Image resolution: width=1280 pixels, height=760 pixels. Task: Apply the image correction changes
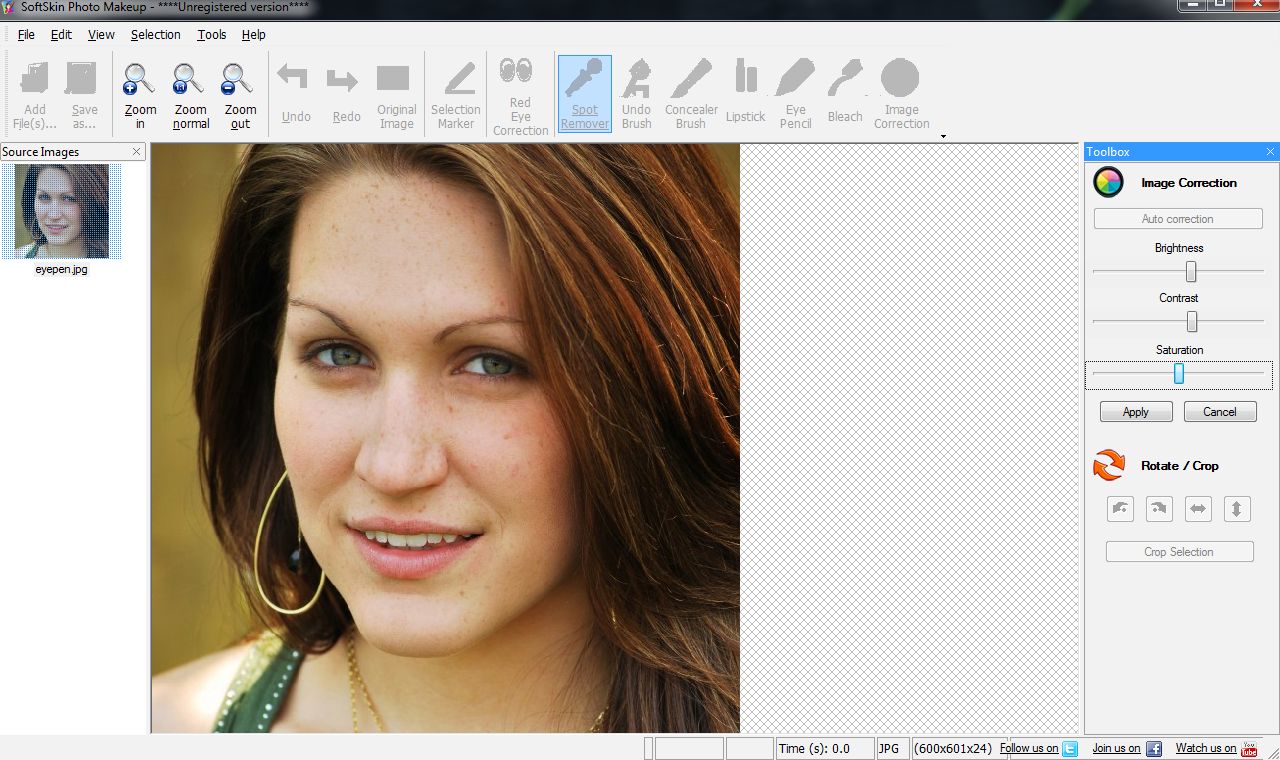coord(1136,412)
